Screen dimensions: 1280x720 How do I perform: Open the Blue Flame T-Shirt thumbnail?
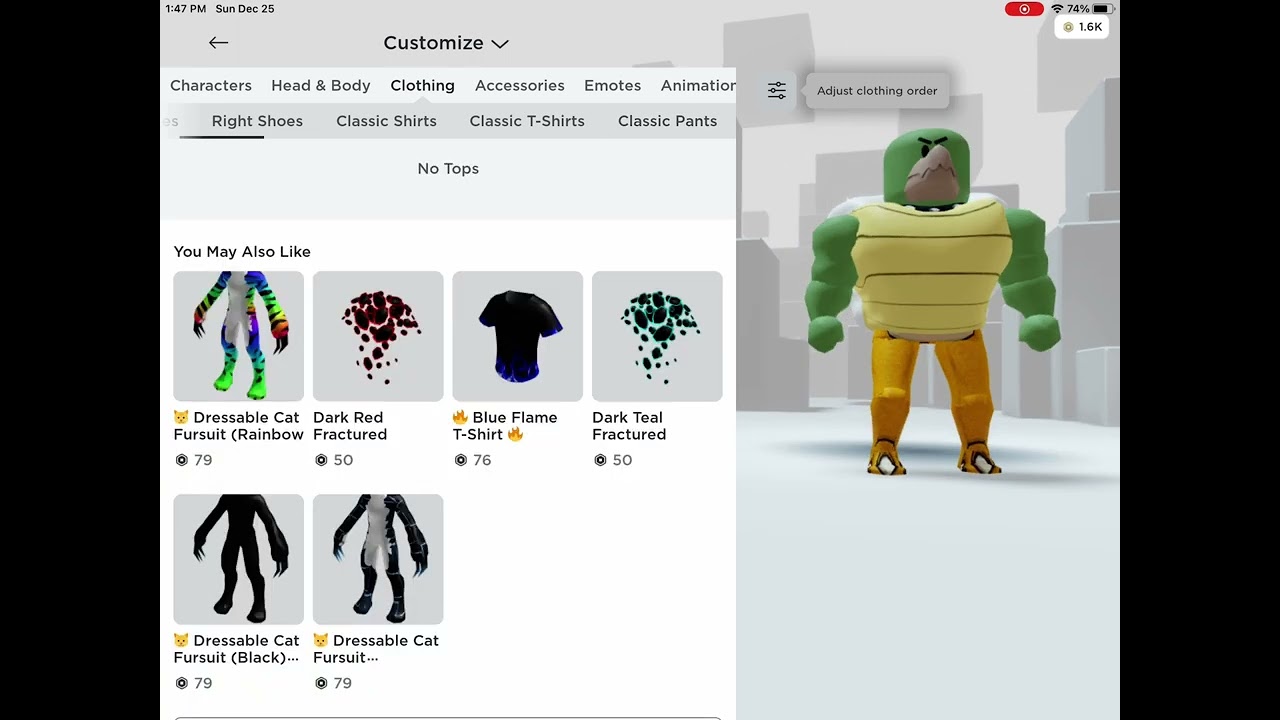click(517, 336)
